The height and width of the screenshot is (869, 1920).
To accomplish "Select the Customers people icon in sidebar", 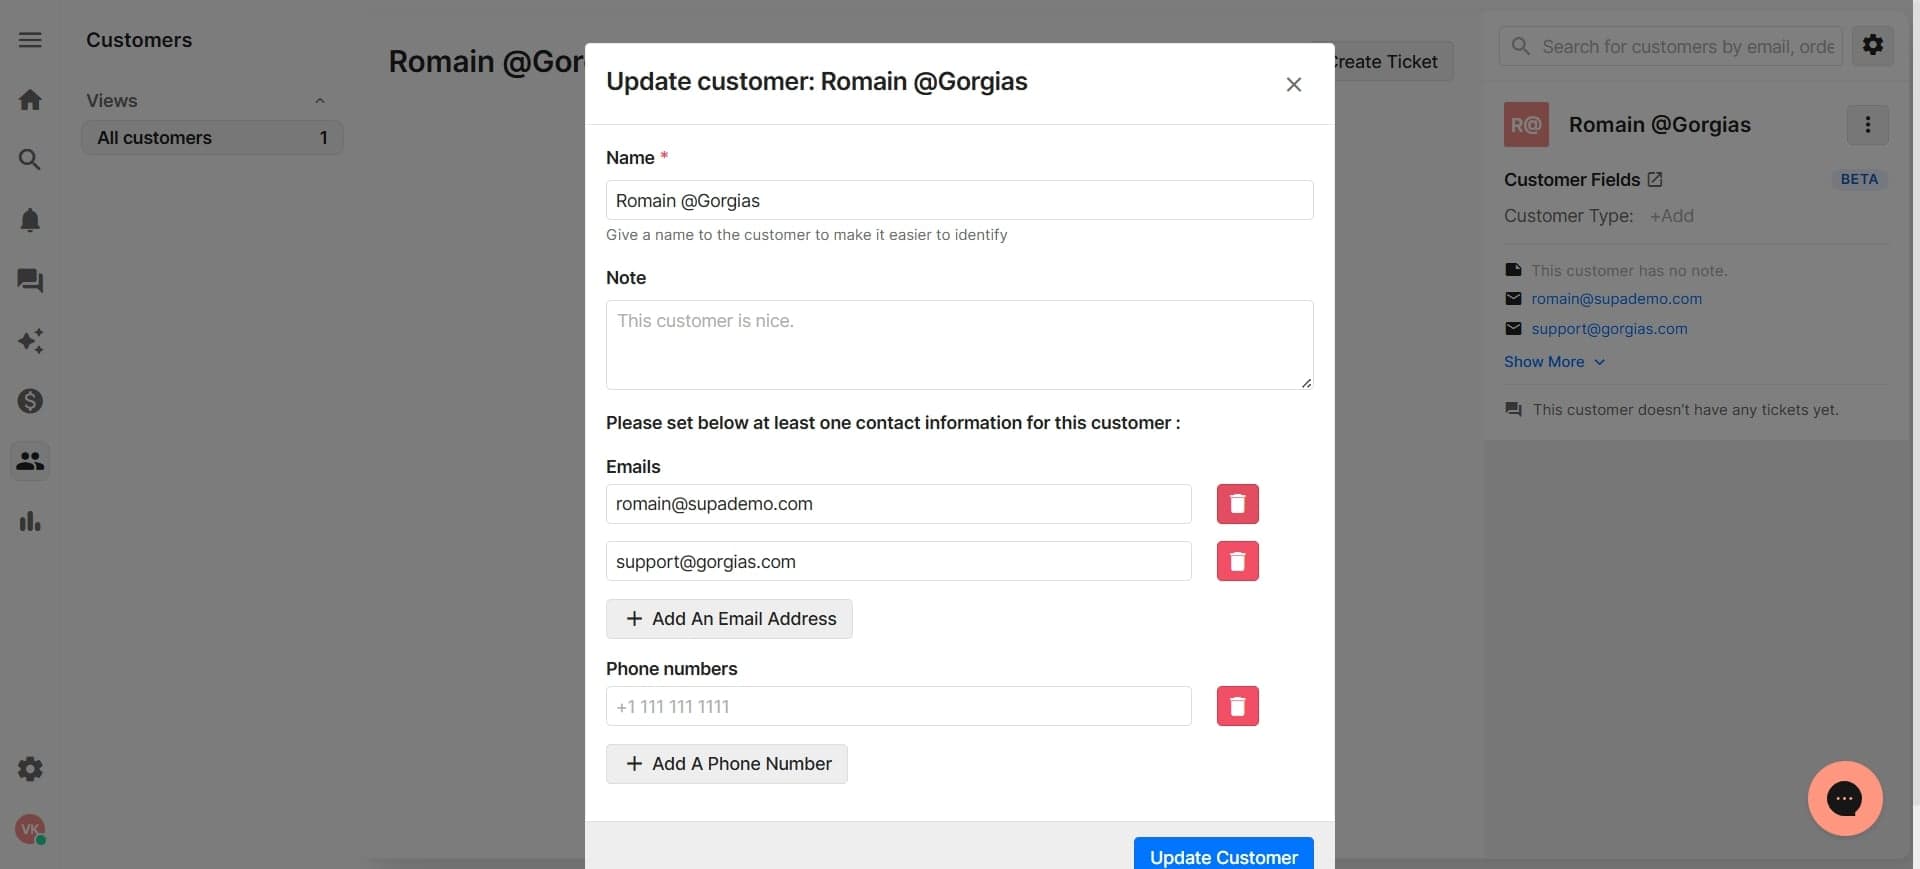I will coord(30,461).
